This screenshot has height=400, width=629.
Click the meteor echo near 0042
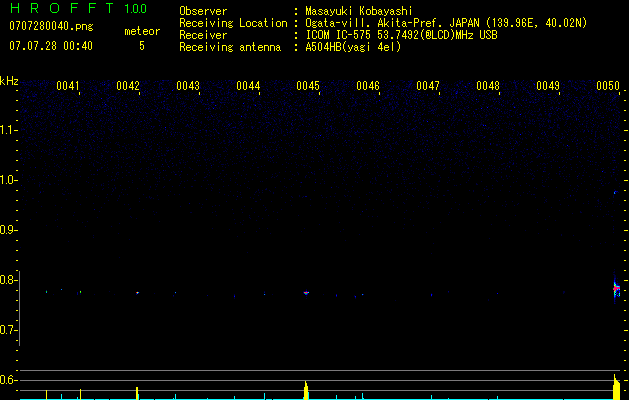137,293
